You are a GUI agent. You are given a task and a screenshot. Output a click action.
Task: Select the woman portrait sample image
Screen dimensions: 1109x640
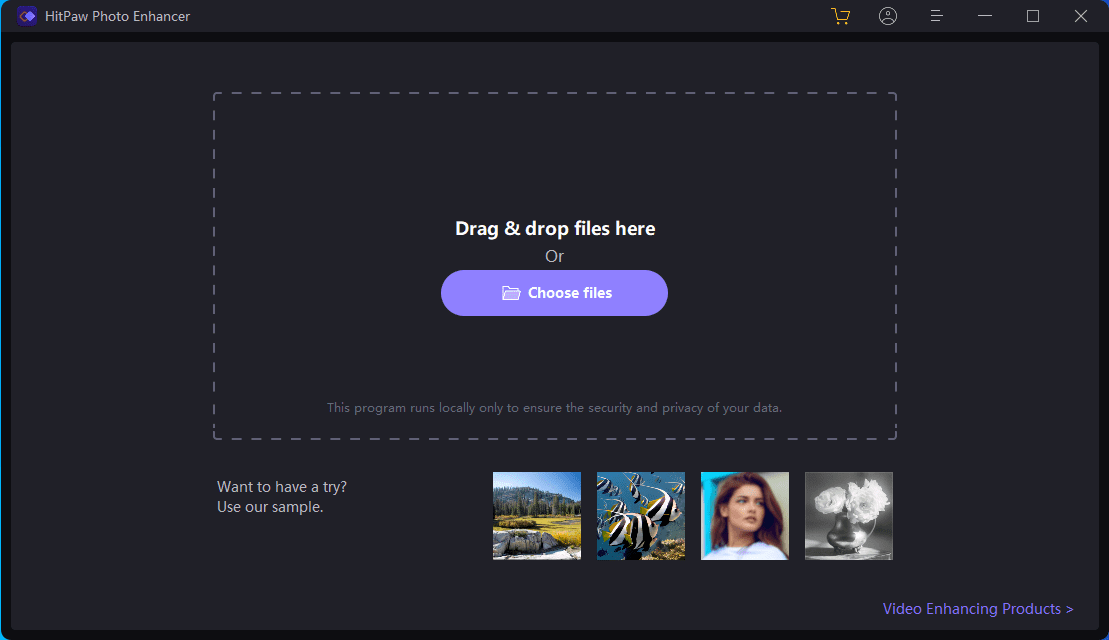pos(745,516)
